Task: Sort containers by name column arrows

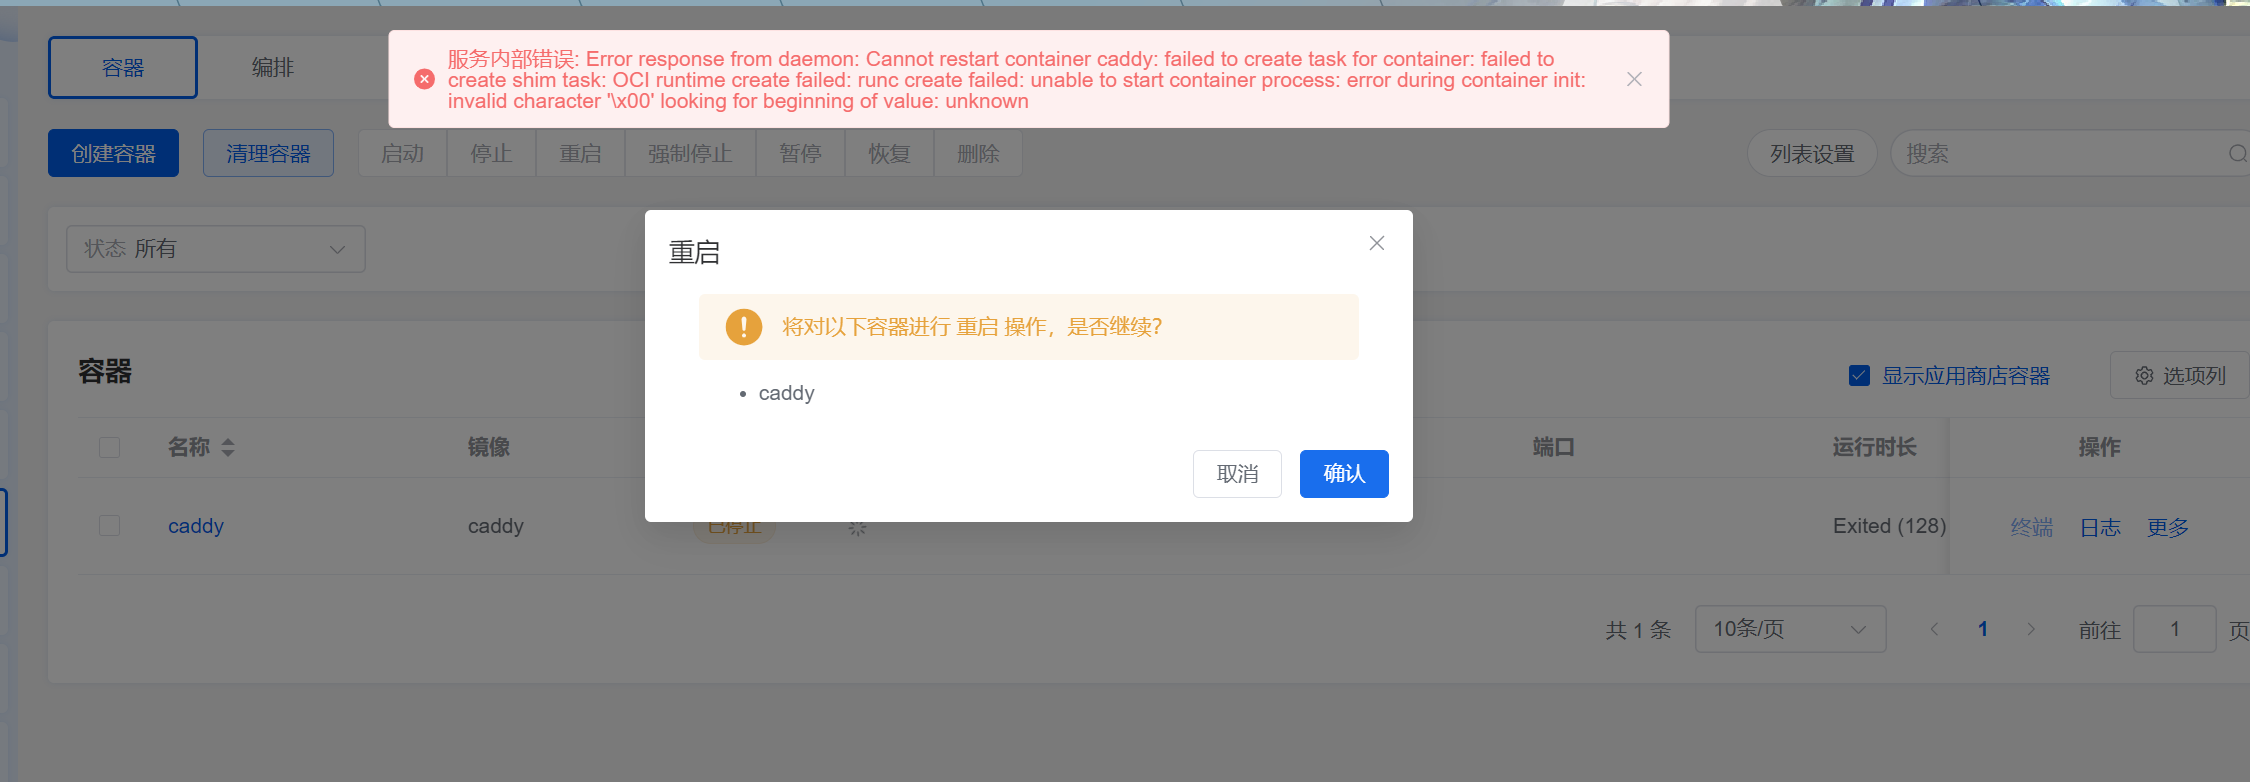Action: pos(228,447)
